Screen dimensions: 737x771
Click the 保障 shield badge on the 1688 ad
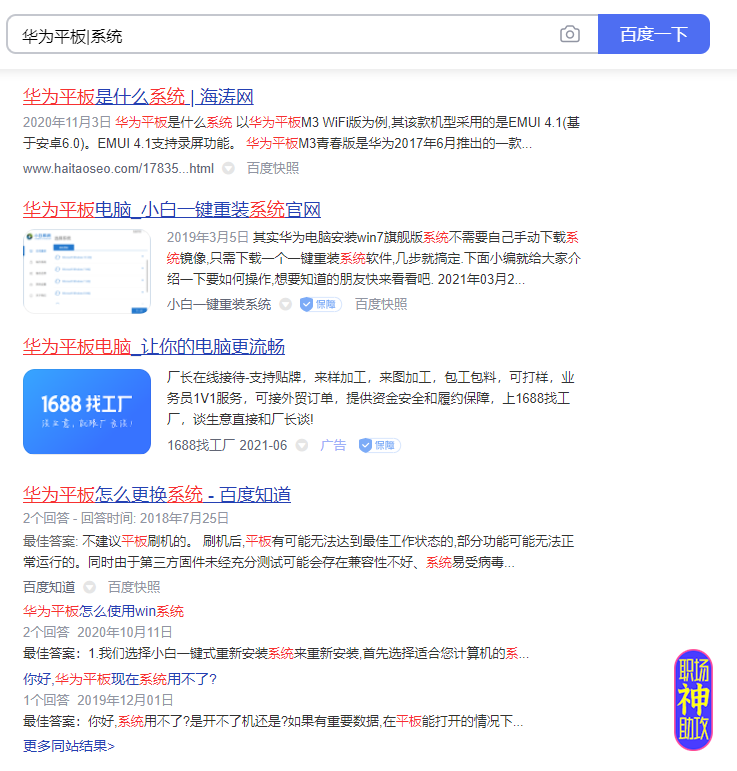[380, 445]
